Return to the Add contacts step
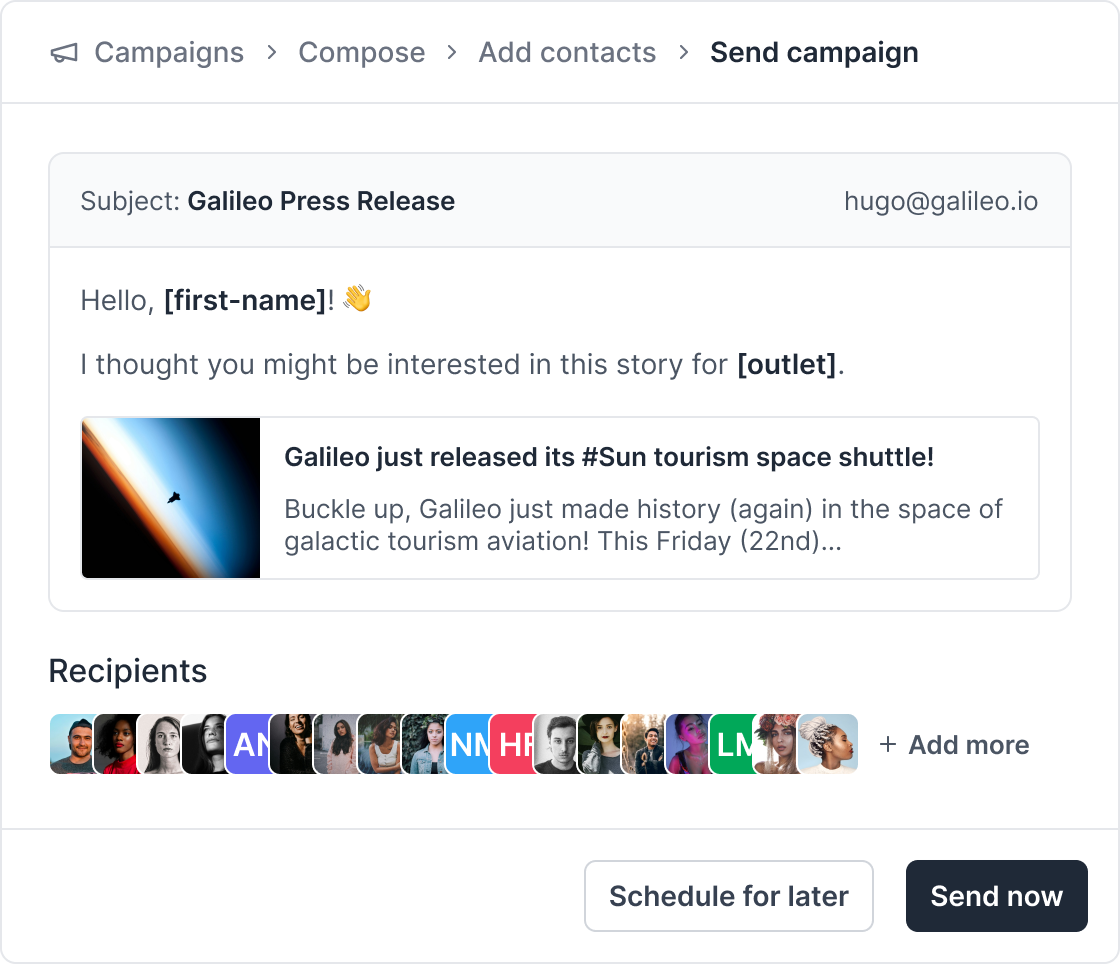The height and width of the screenshot is (964, 1120). click(x=567, y=52)
